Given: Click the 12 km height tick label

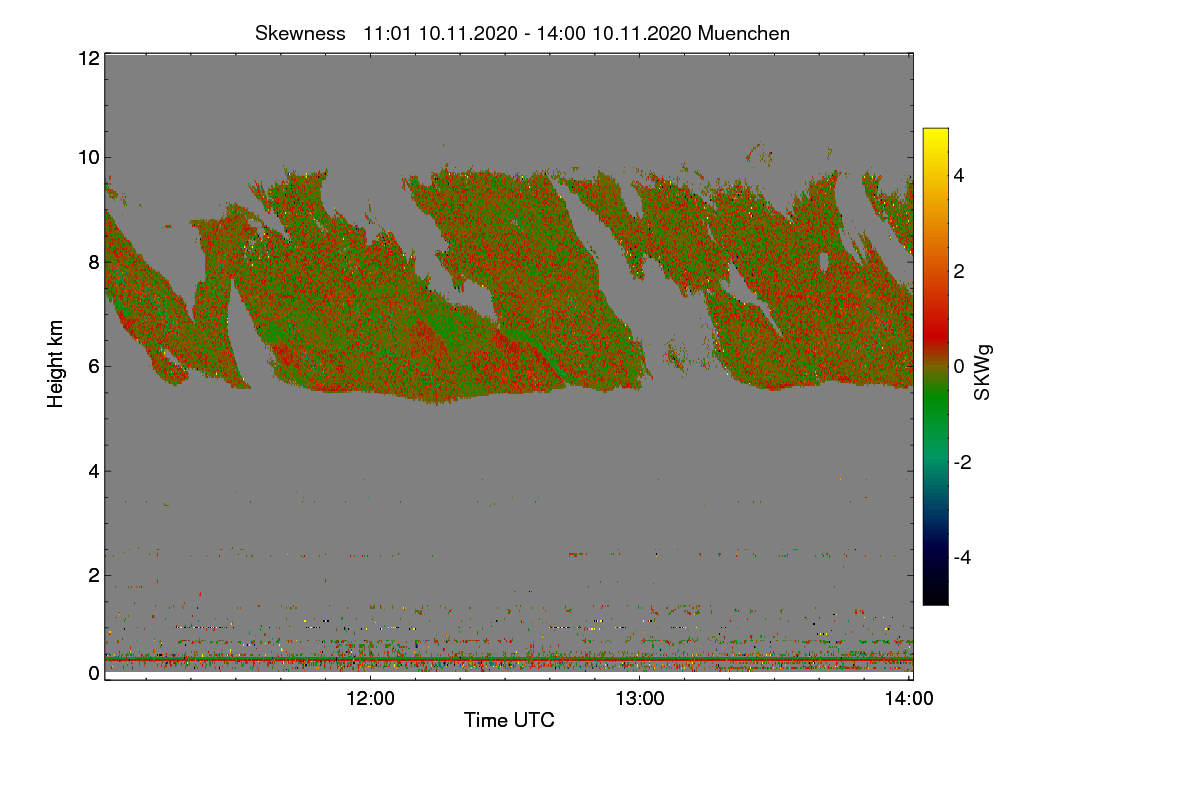Looking at the screenshot, I should (x=88, y=58).
